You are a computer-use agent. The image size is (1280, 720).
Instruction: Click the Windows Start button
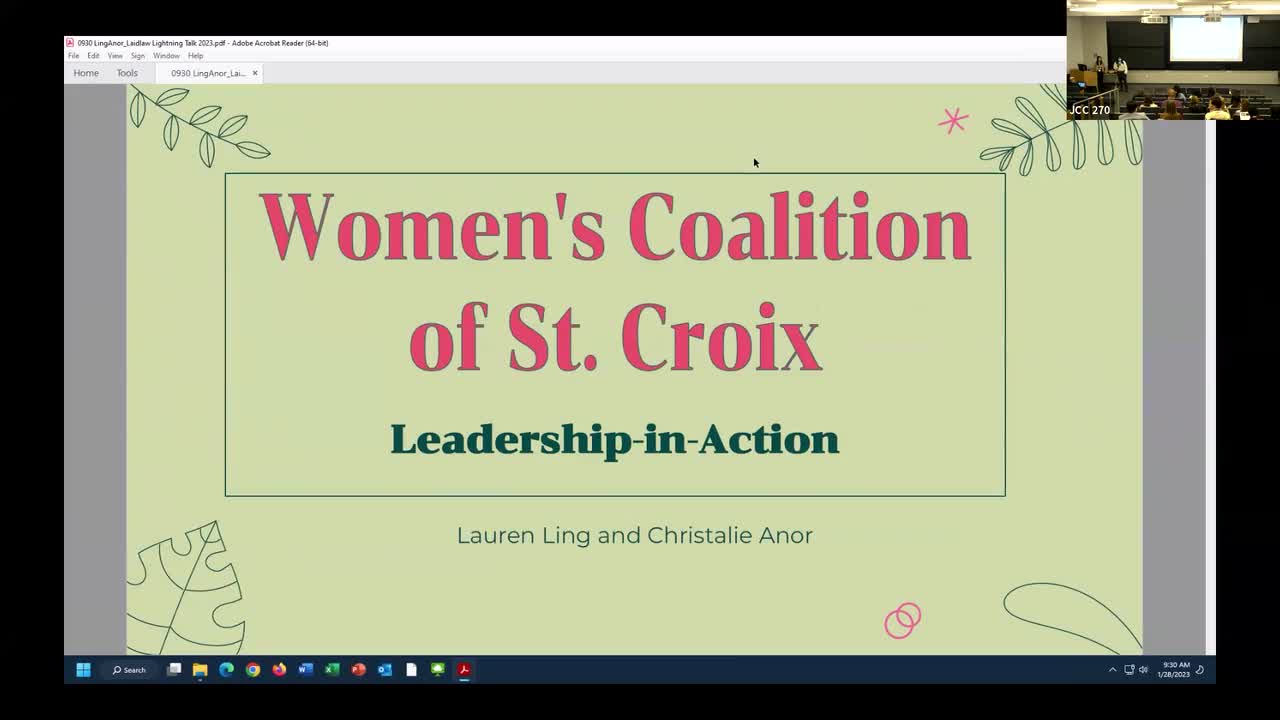pyautogui.click(x=82, y=670)
